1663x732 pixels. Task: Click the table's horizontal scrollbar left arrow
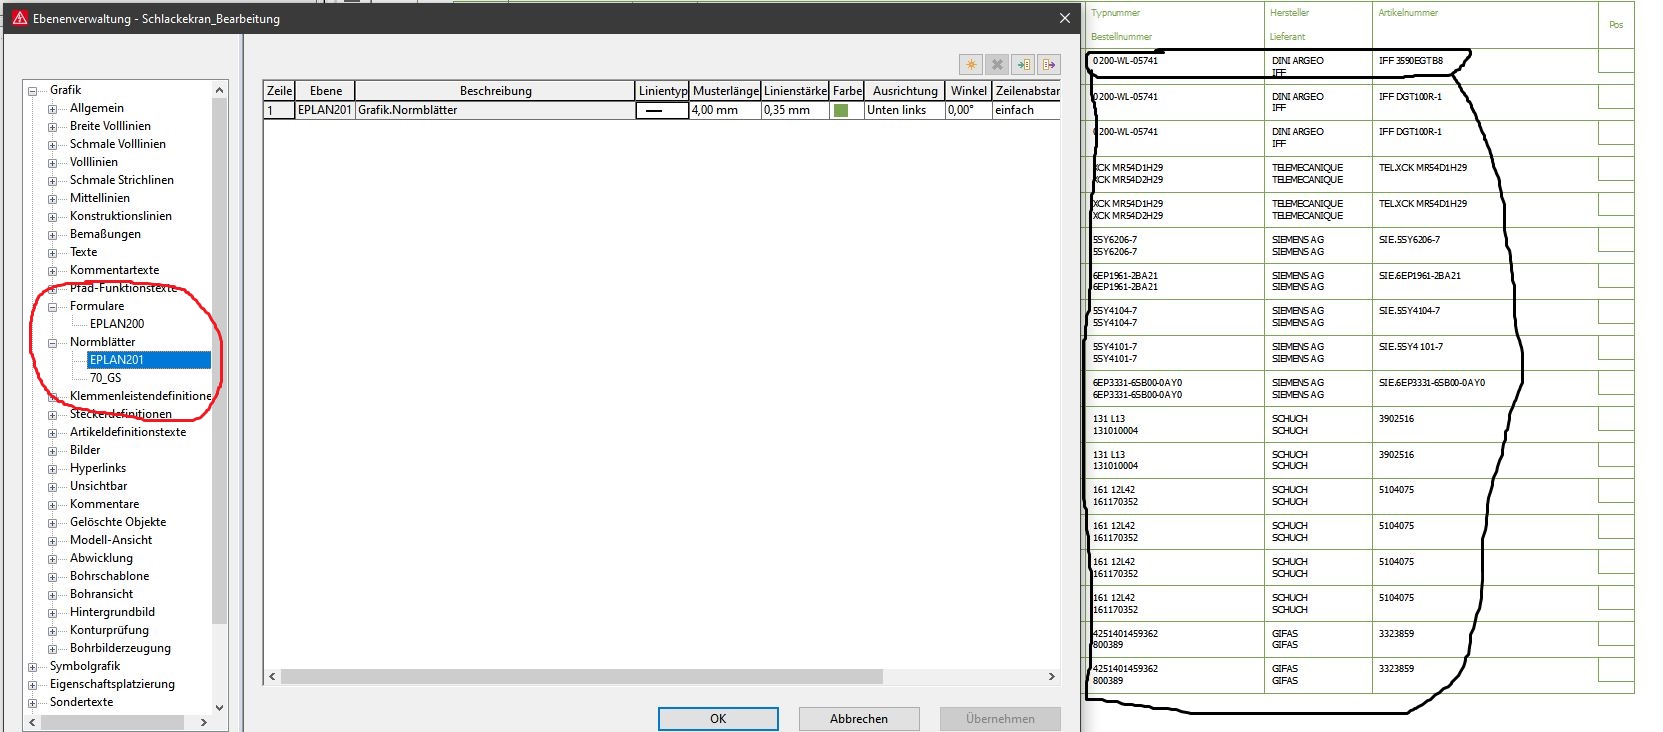point(272,677)
